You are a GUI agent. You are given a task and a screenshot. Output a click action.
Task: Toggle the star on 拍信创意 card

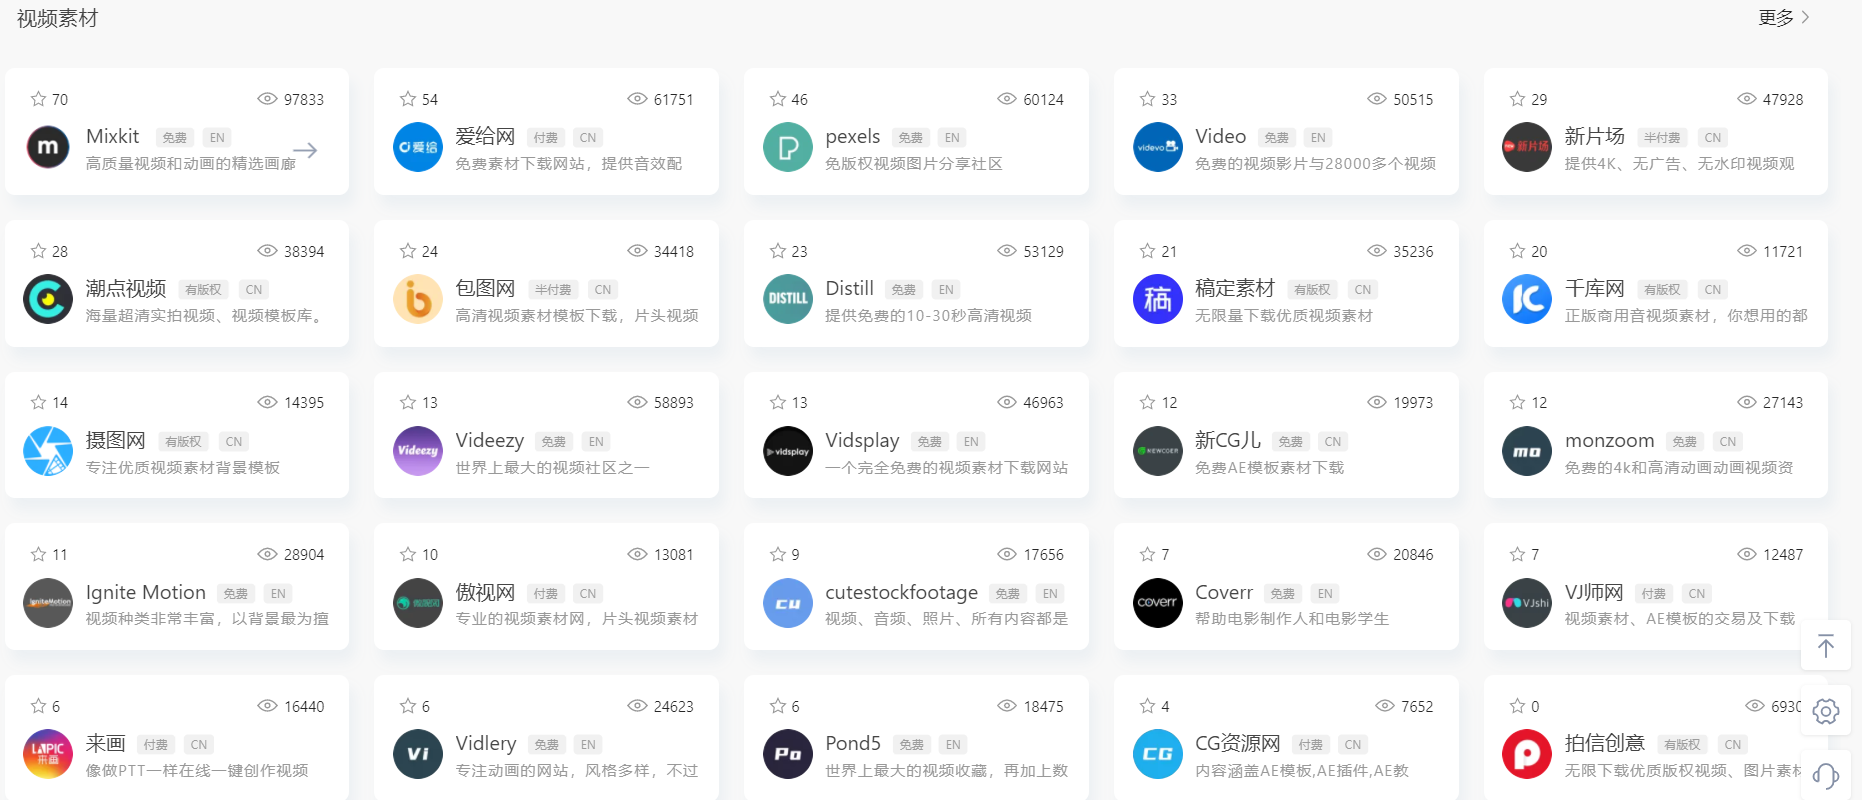(x=1517, y=706)
